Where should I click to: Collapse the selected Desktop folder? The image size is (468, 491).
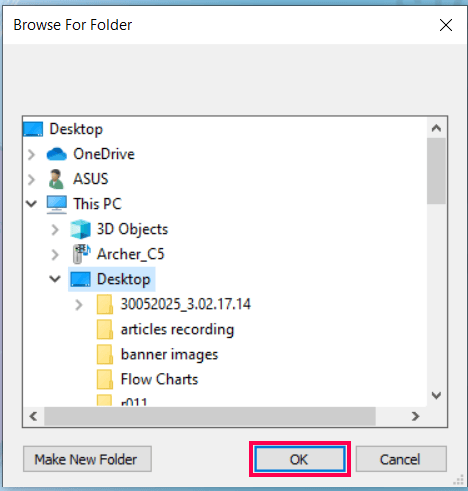55,279
